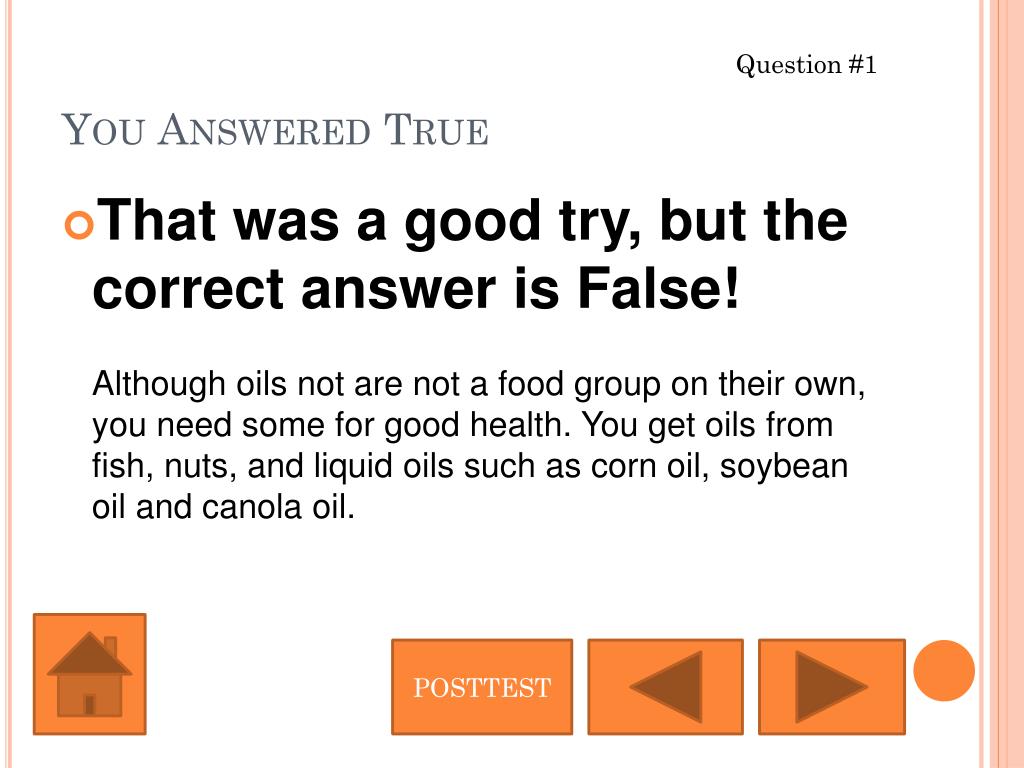Go to the home slide via house icon

89,674
